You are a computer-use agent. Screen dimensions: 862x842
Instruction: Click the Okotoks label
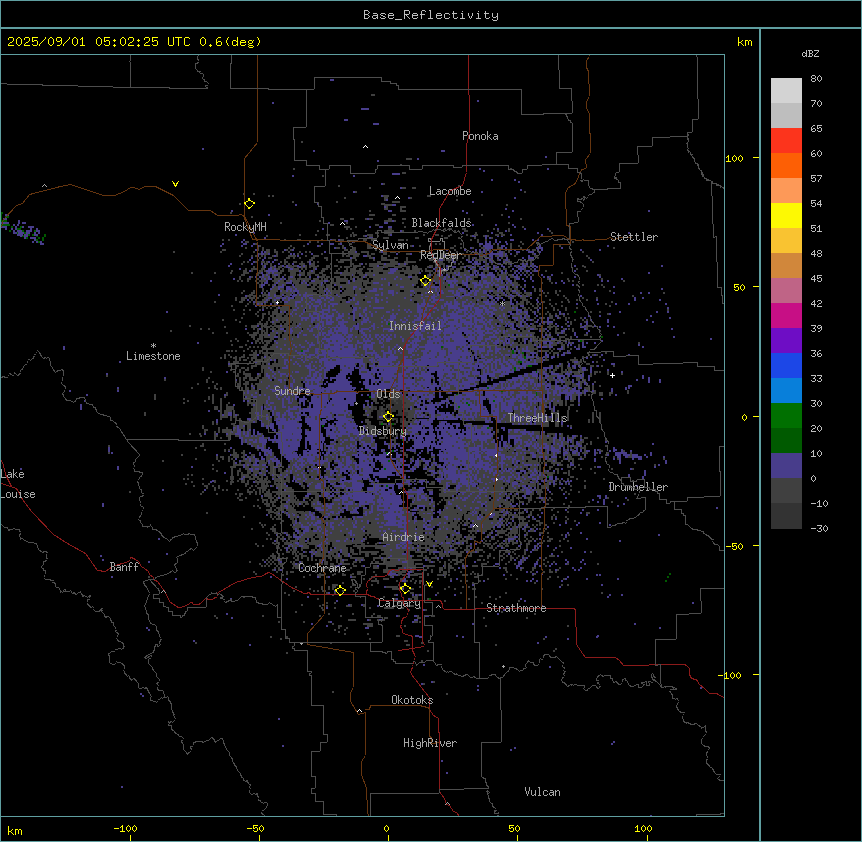click(x=412, y=700)
